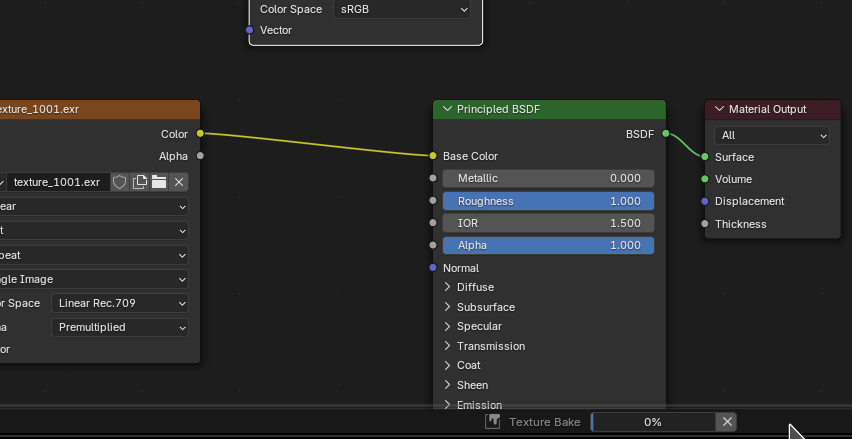Open the Linear Rec.709 color space dropdown
This screenshot has height=439, width=852.
[x=120, y=303]
